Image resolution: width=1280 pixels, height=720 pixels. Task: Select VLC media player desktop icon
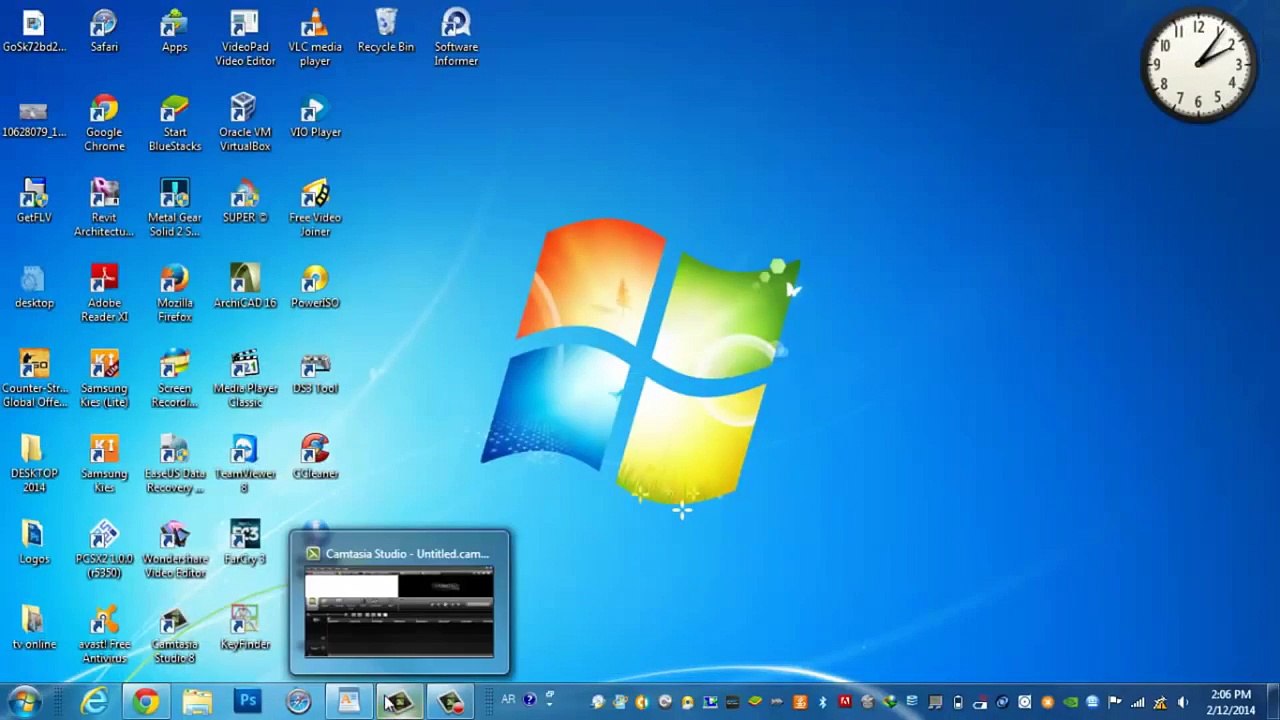point(315,38)
